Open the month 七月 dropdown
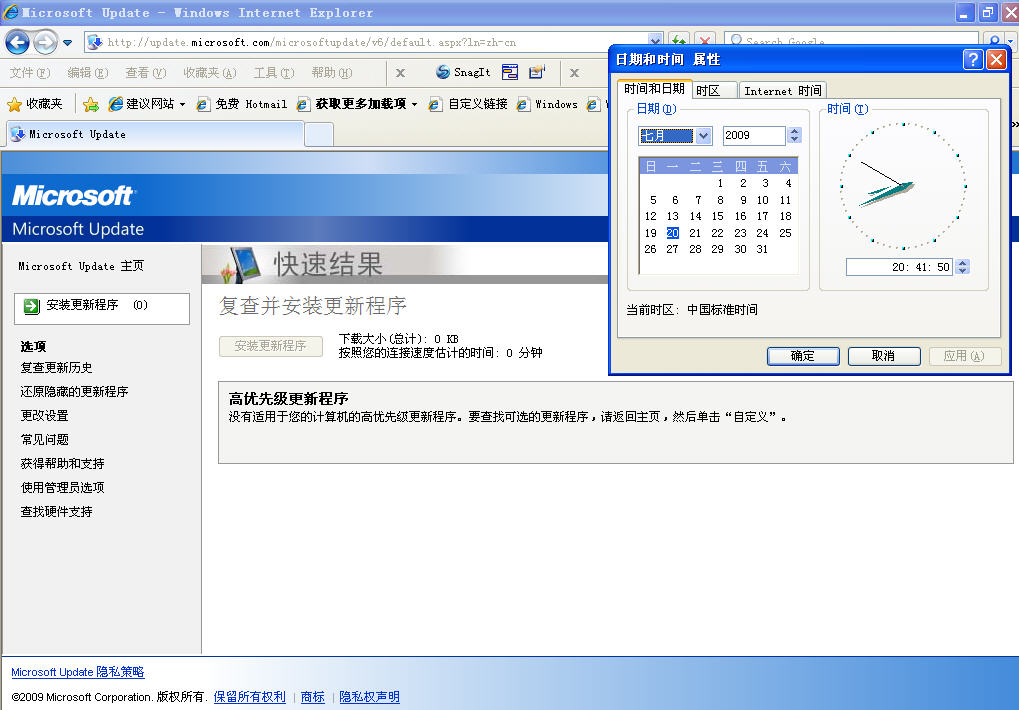 point(703,136)
